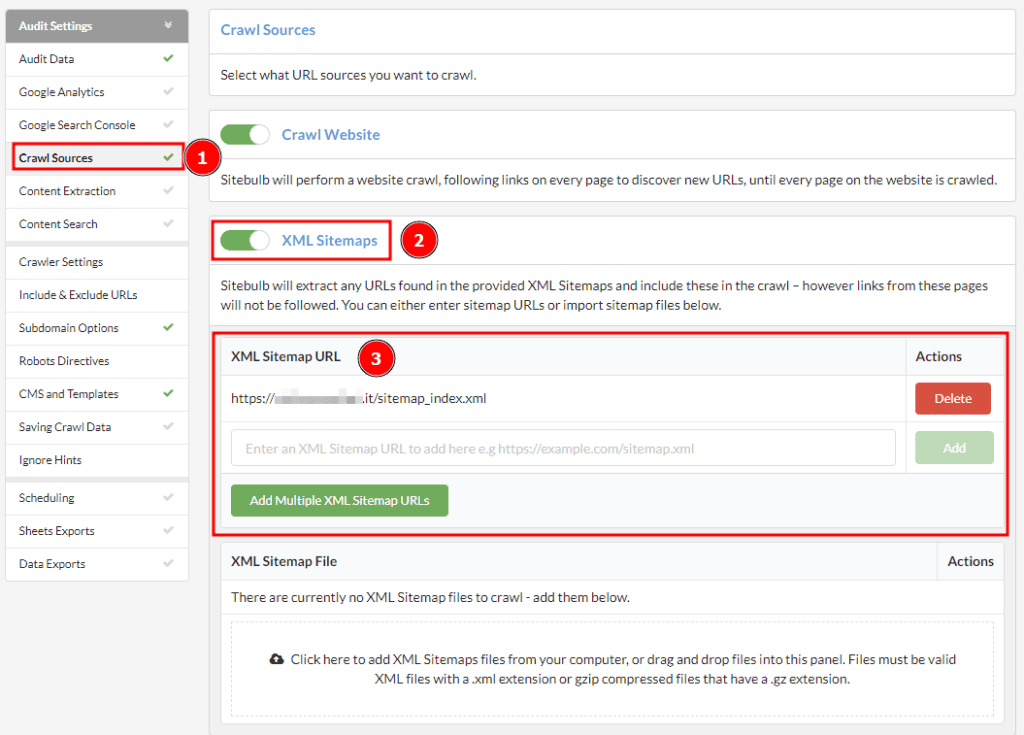
Task: Open Sheets Exports settings
Action: click(97, 531)
